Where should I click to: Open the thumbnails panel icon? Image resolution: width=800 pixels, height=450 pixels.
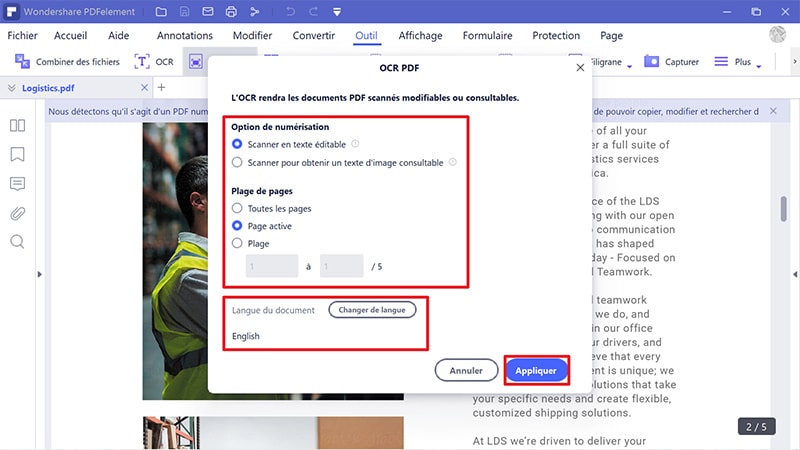[17, 126]
